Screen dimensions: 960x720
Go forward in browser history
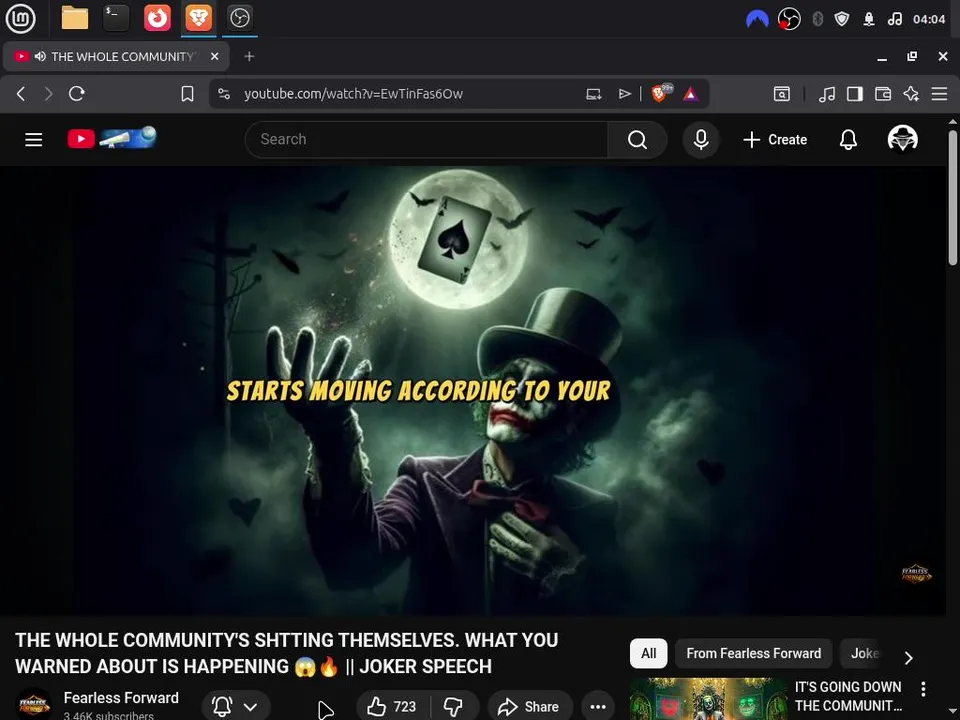click(x=48, y=94)
